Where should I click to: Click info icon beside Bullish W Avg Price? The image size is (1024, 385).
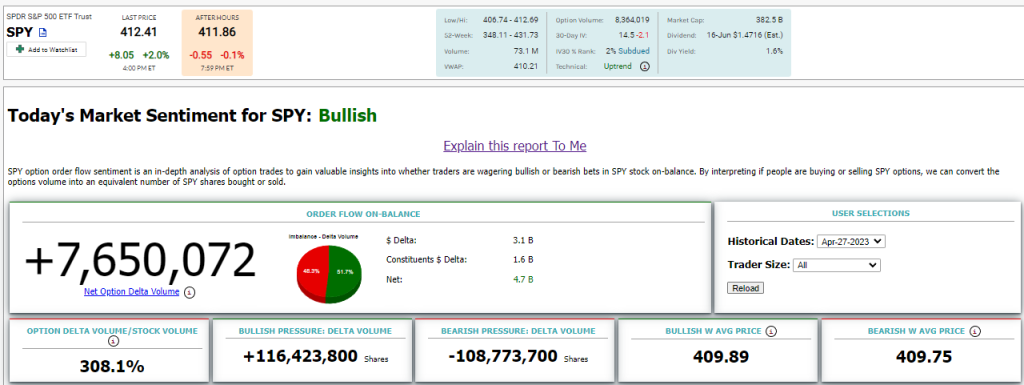click(x=771, y=331)
